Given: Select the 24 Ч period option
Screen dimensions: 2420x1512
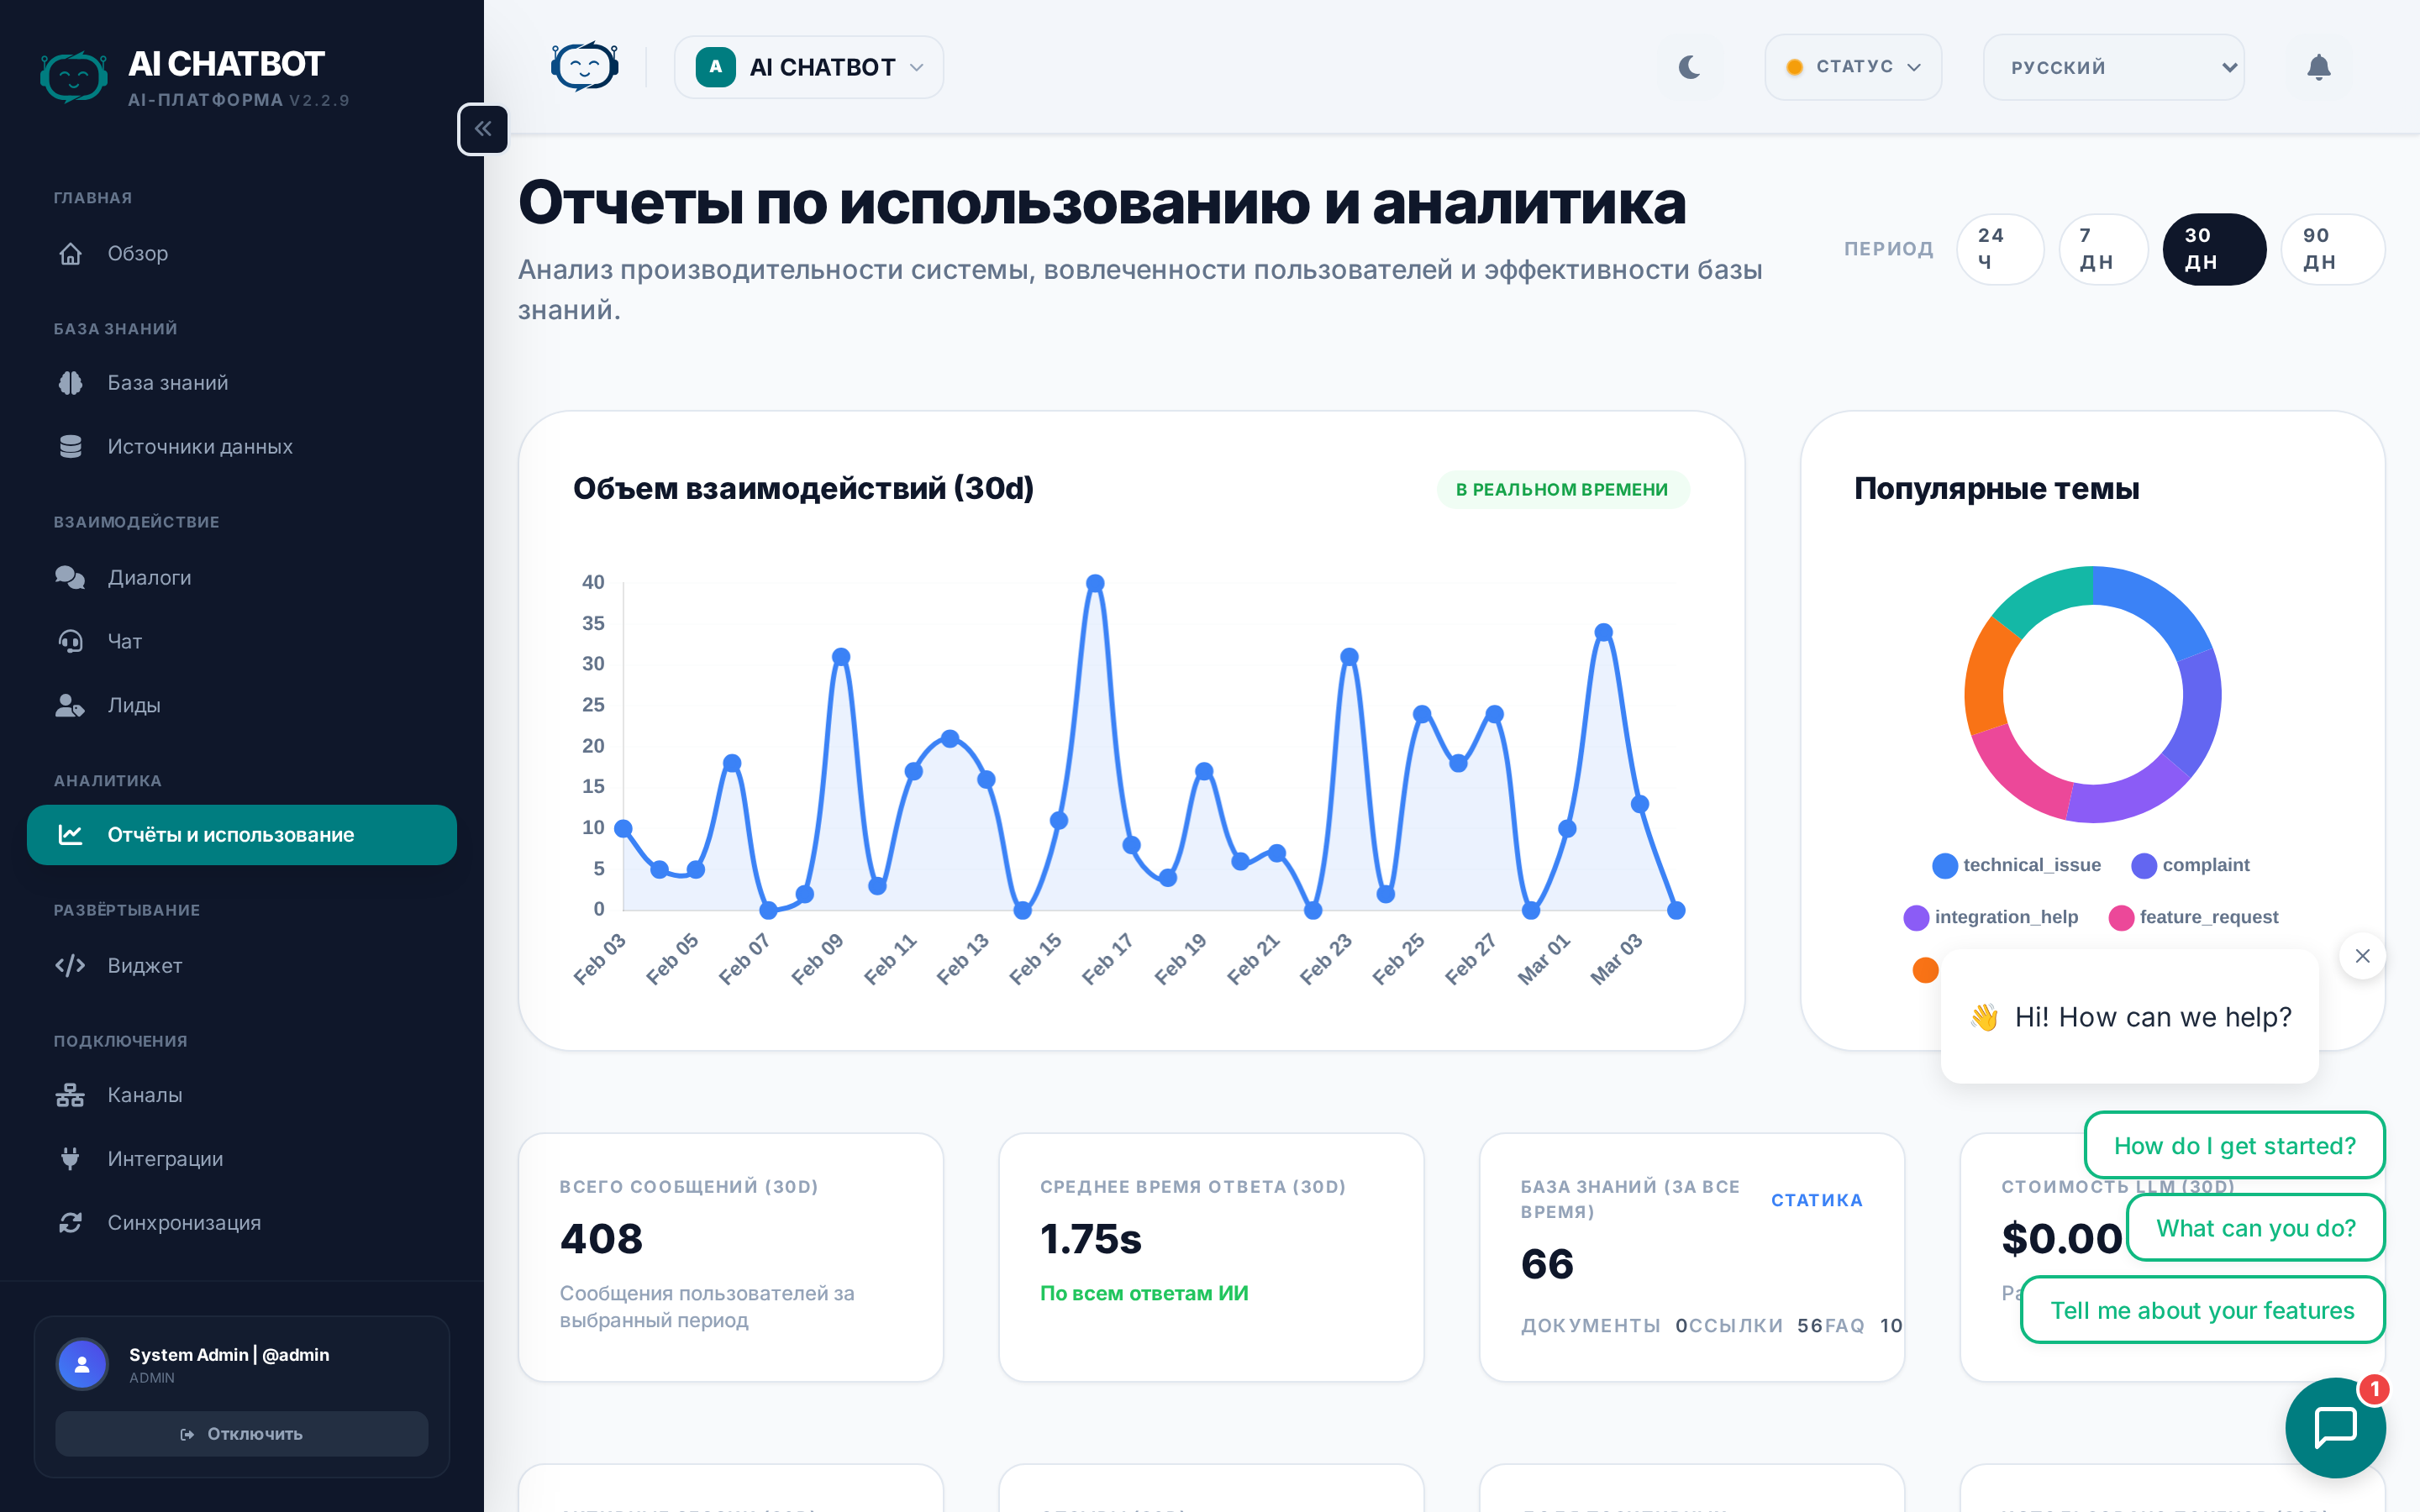Looking at the screenshot, I should tap(1999, 249).
